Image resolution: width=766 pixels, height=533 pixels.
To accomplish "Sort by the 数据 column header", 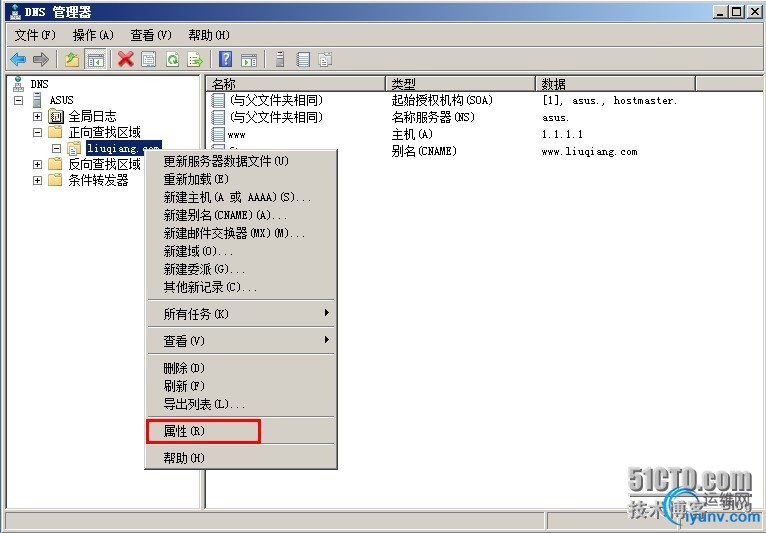I will tap(616, 84).
